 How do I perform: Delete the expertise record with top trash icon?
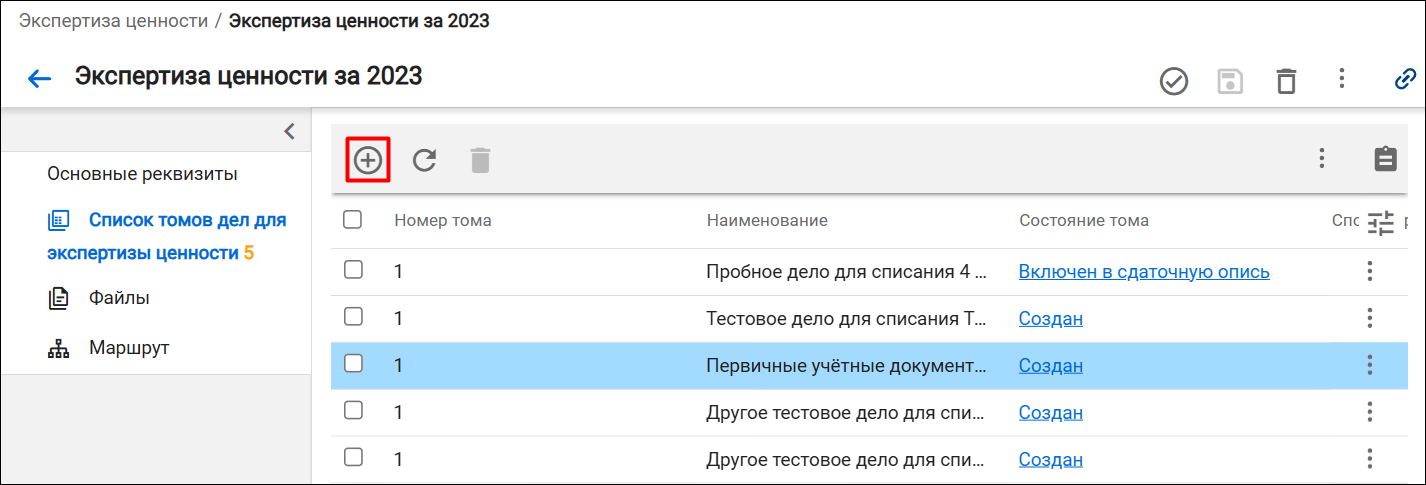(x=1286, y=81)
